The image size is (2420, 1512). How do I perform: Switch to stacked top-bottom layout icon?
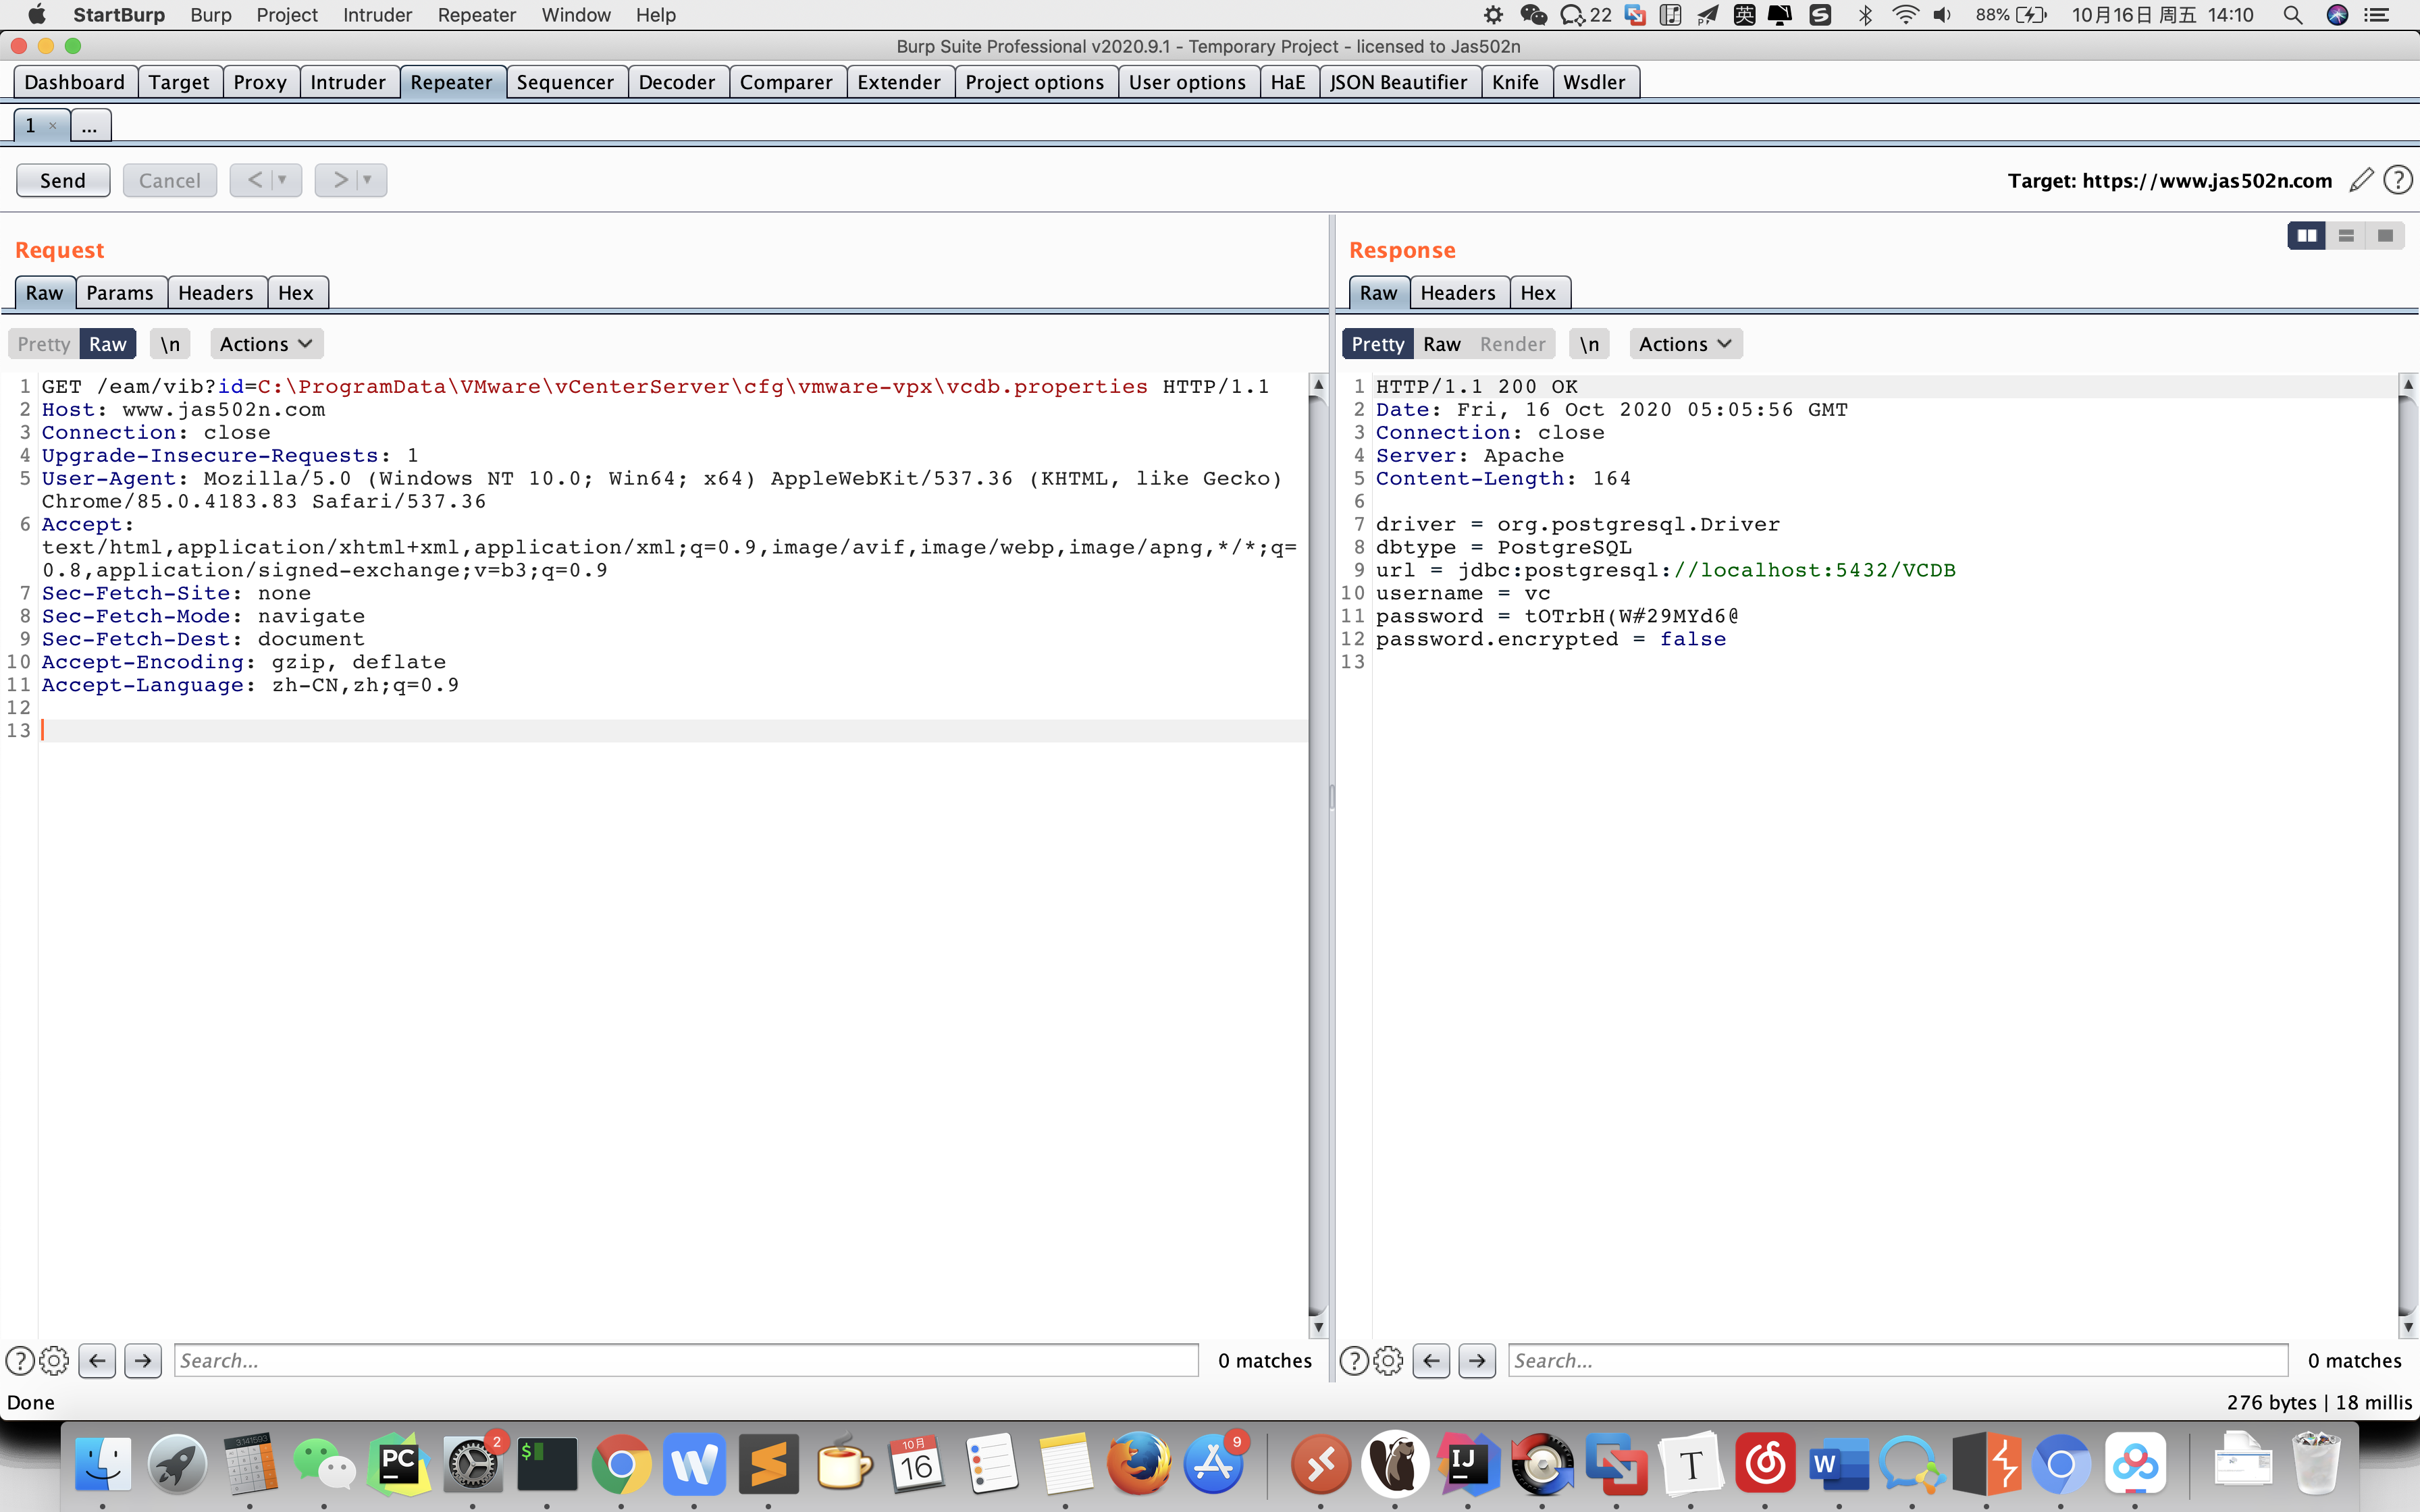2346,236
